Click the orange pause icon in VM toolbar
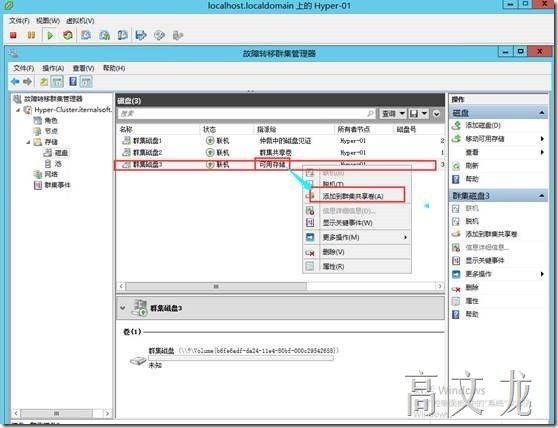 coord(31,35)
